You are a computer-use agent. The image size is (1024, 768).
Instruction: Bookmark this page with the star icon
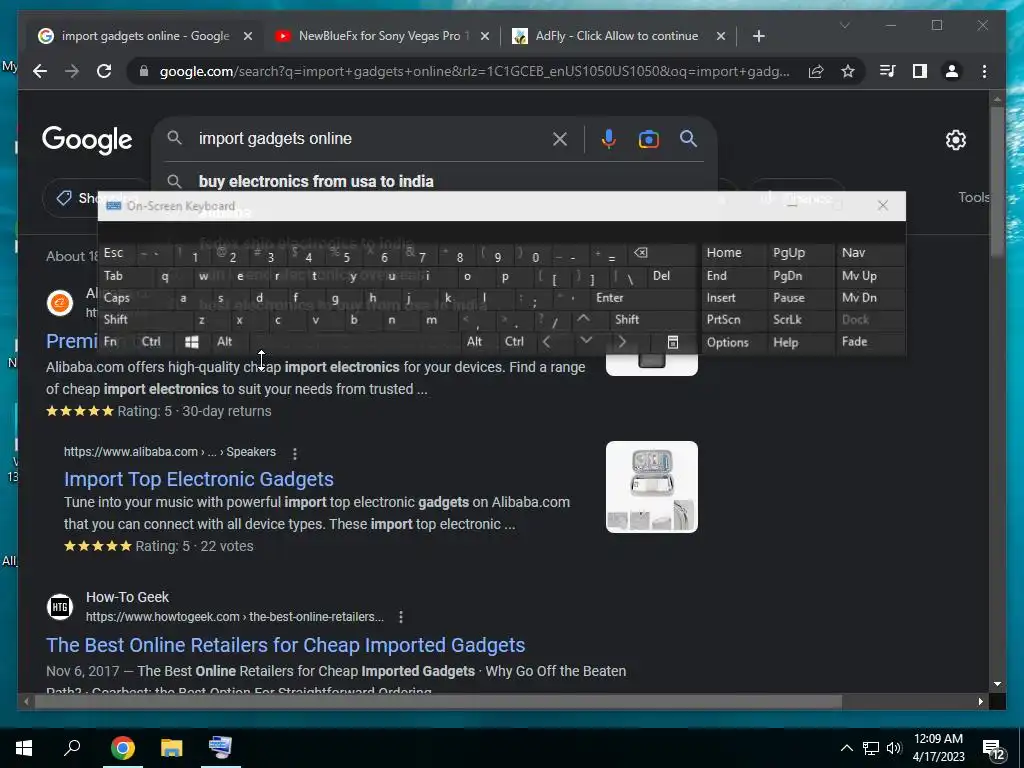[x=848, y=71]
